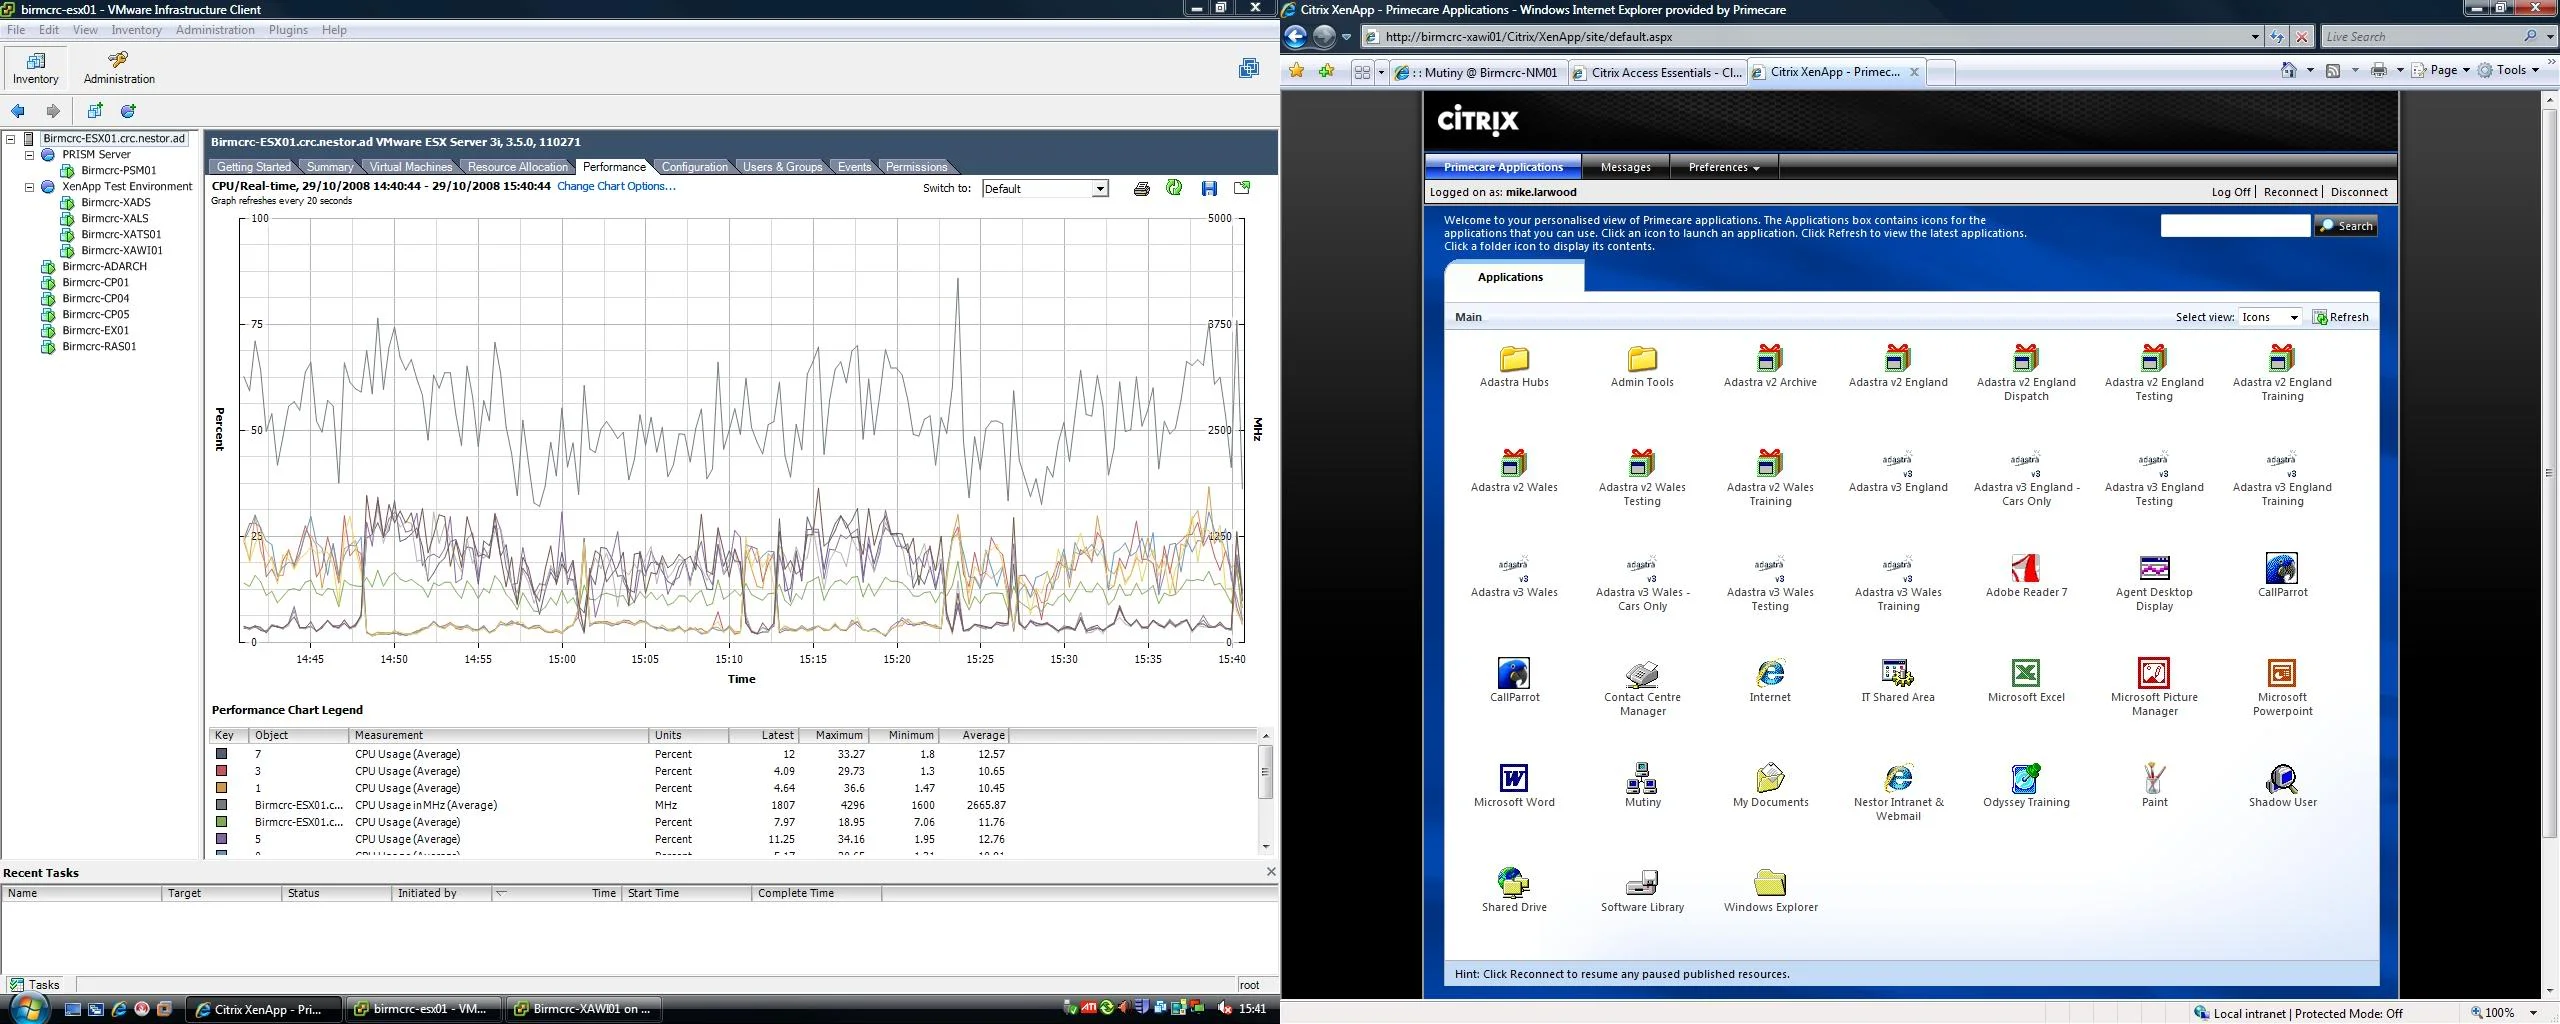Viewport: 2560px width, 1024px height.
Task: Open the IE Tools menu dropdown
Action: pyautogui.click(x=2508, y=70)
